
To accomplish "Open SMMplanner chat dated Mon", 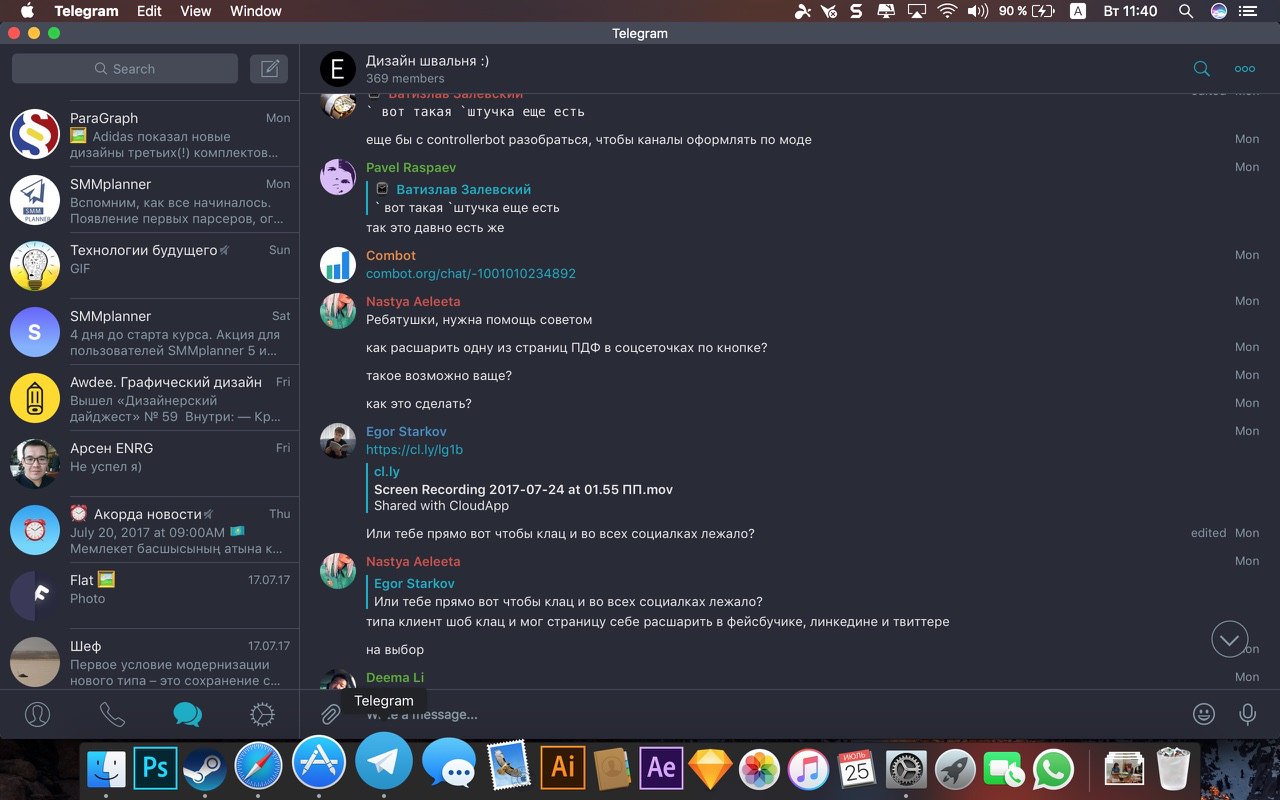I will (x=150, y=200).
